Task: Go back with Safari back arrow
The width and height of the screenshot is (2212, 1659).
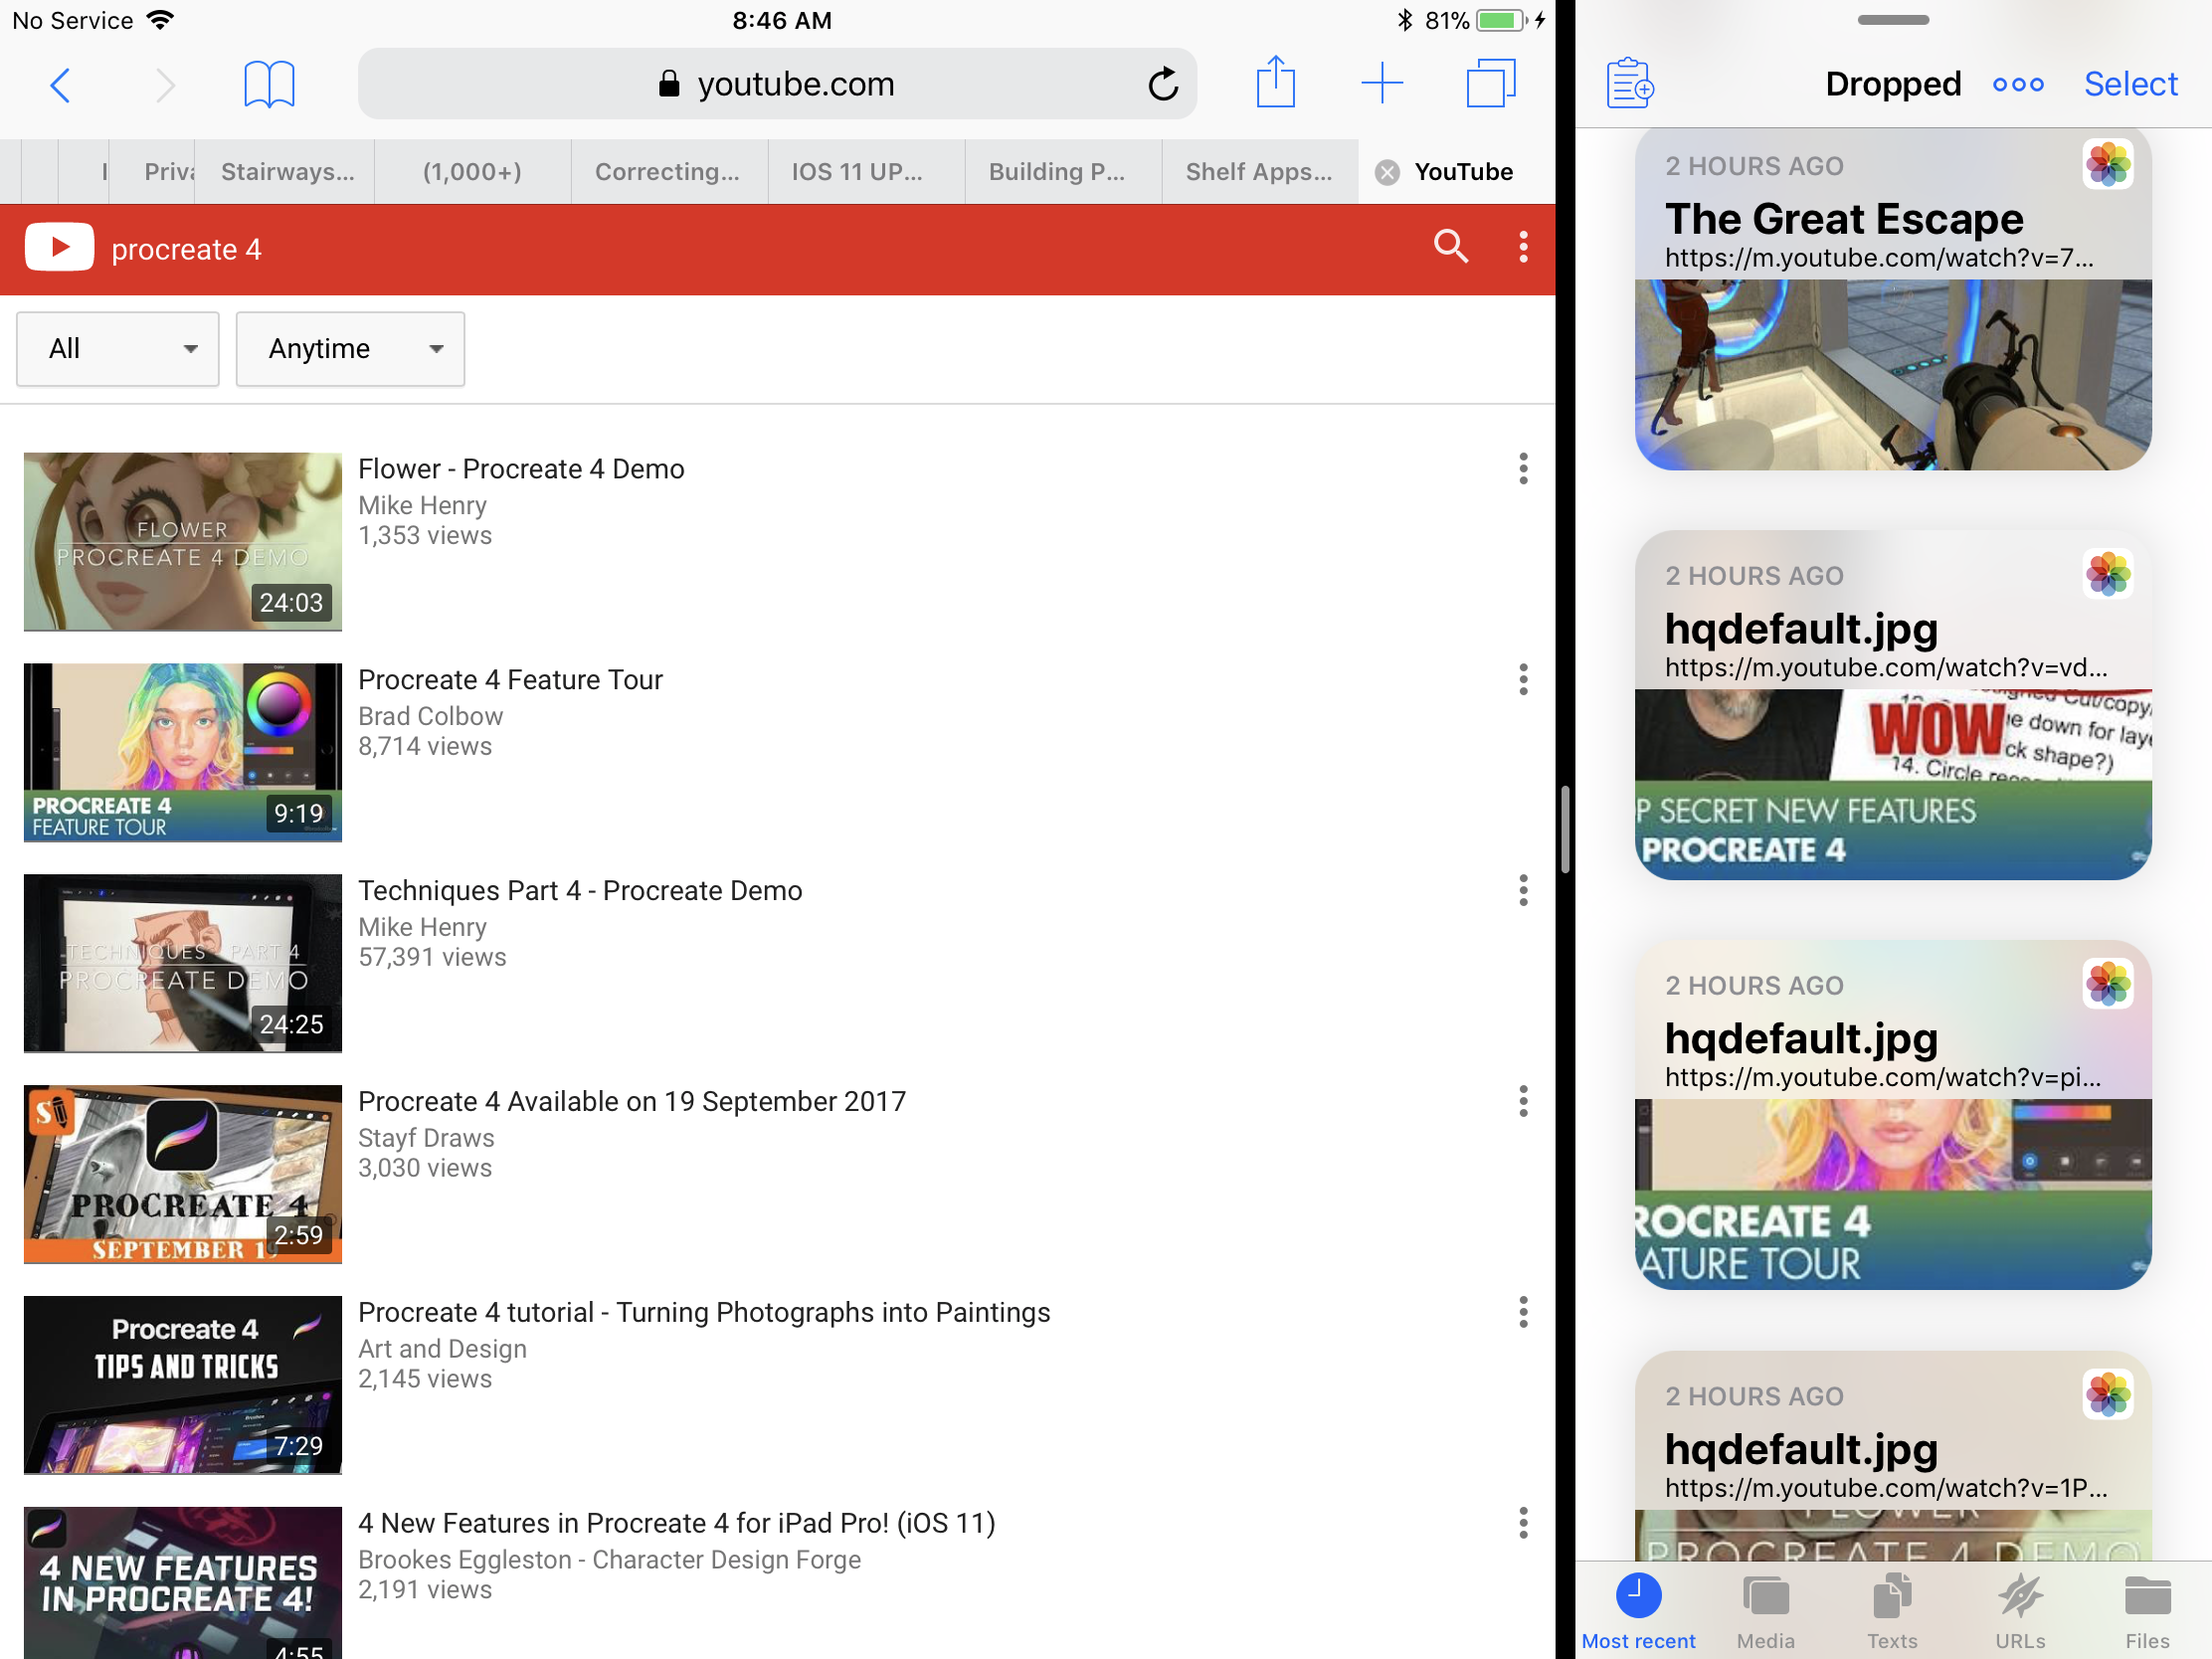Action: (x=60, y=85)
